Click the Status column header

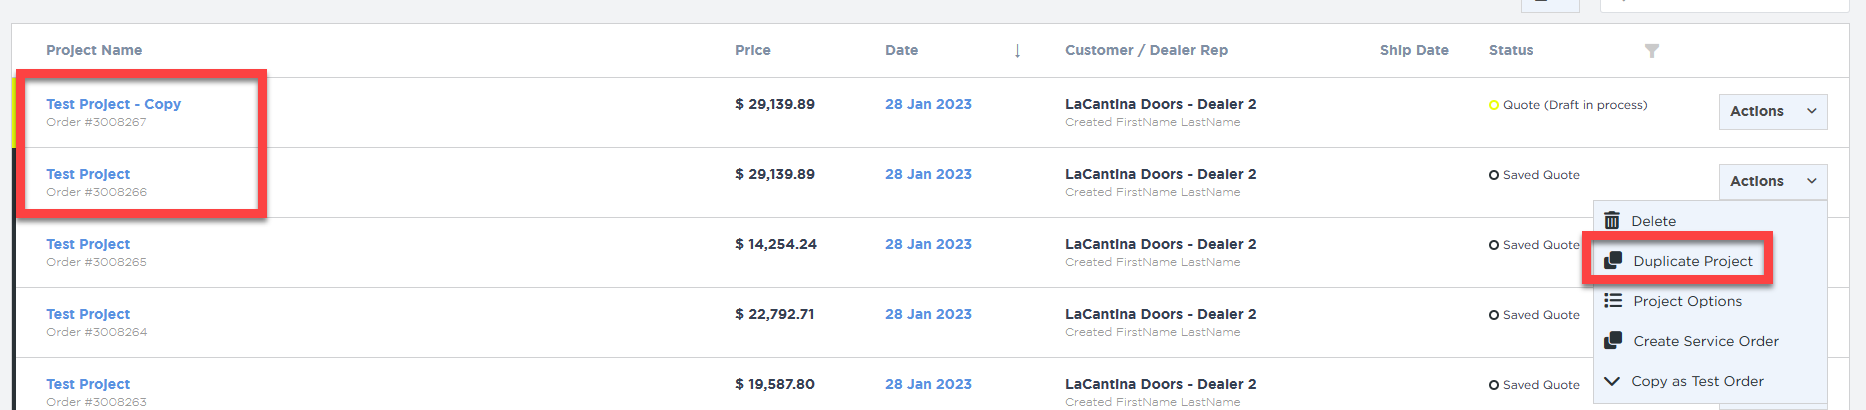1511,50
